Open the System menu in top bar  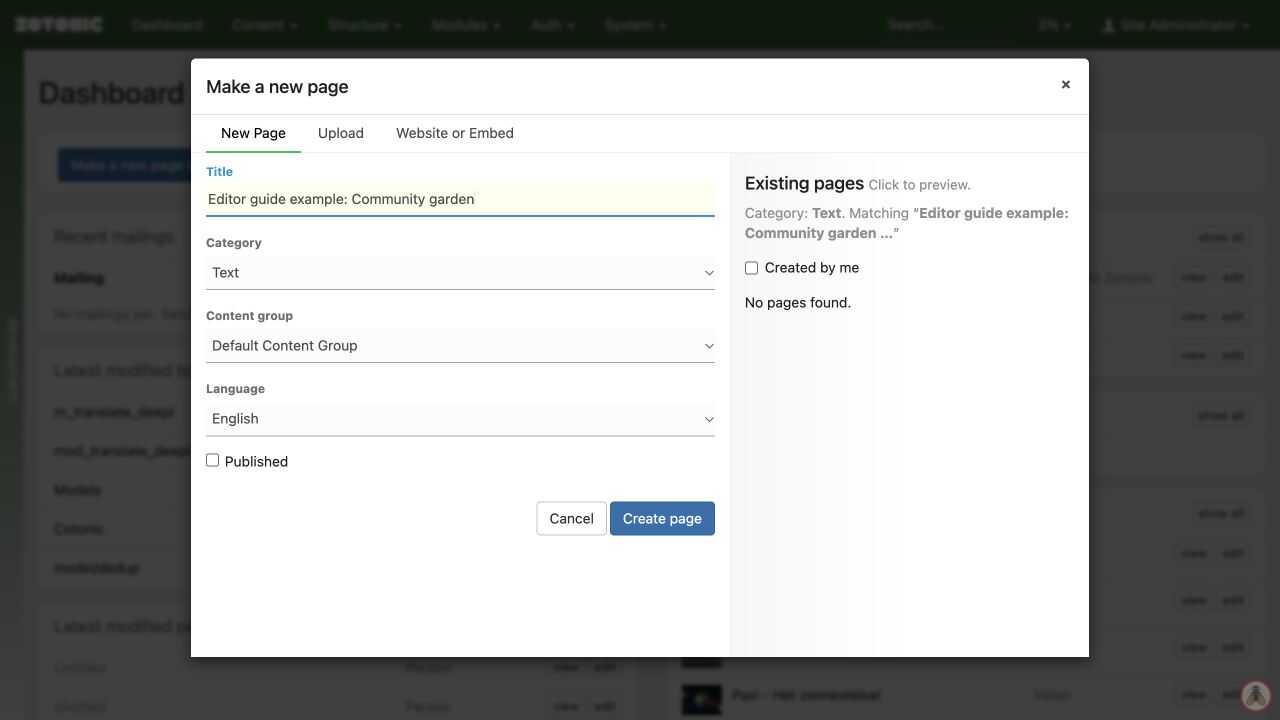point(635,25)
